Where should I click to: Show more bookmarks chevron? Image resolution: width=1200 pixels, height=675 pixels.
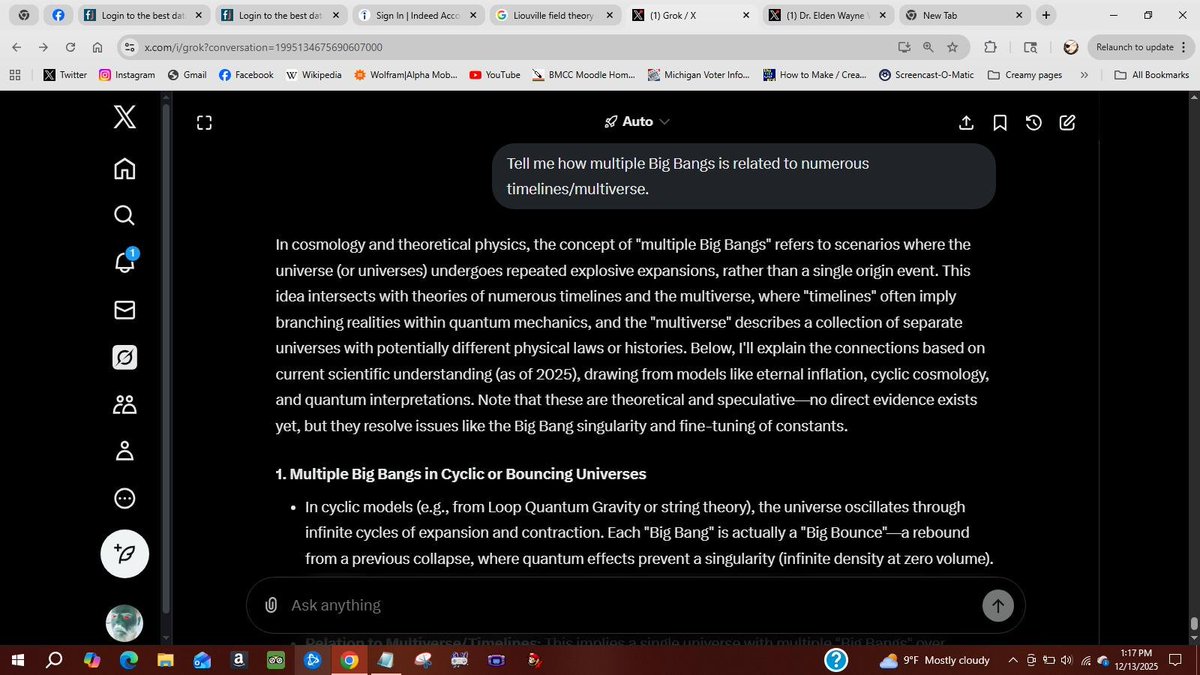tap(1084, 75)
